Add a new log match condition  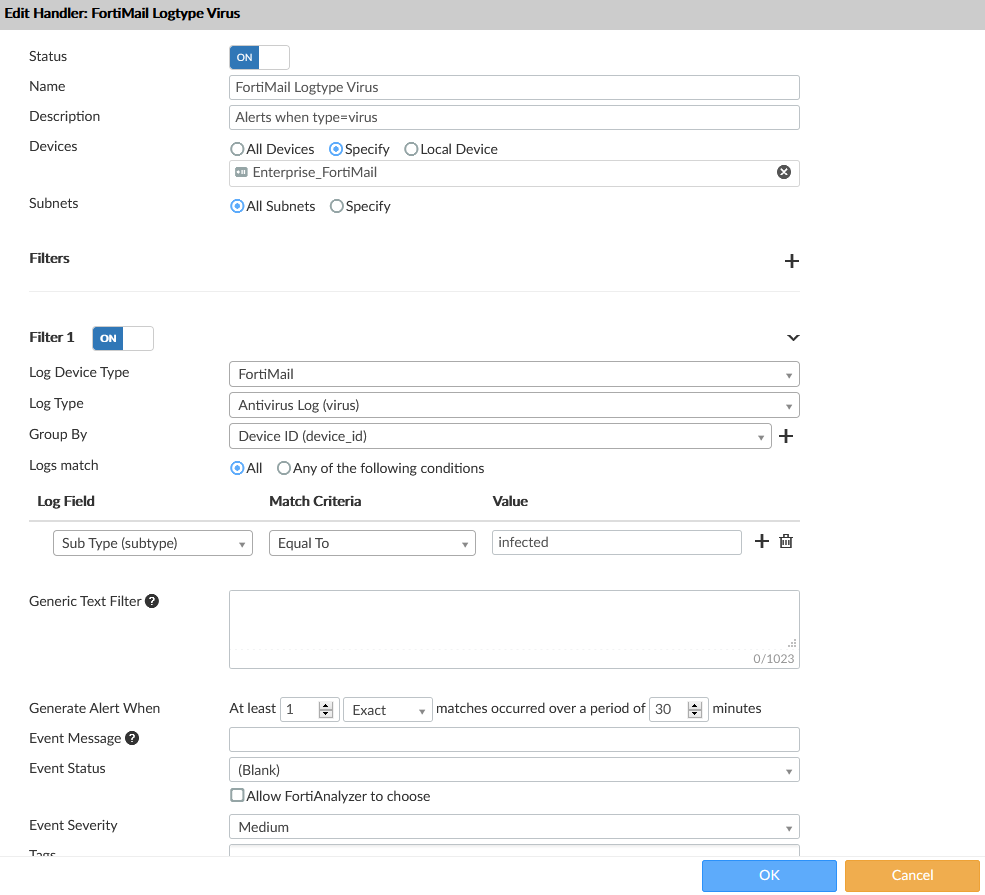761,541
